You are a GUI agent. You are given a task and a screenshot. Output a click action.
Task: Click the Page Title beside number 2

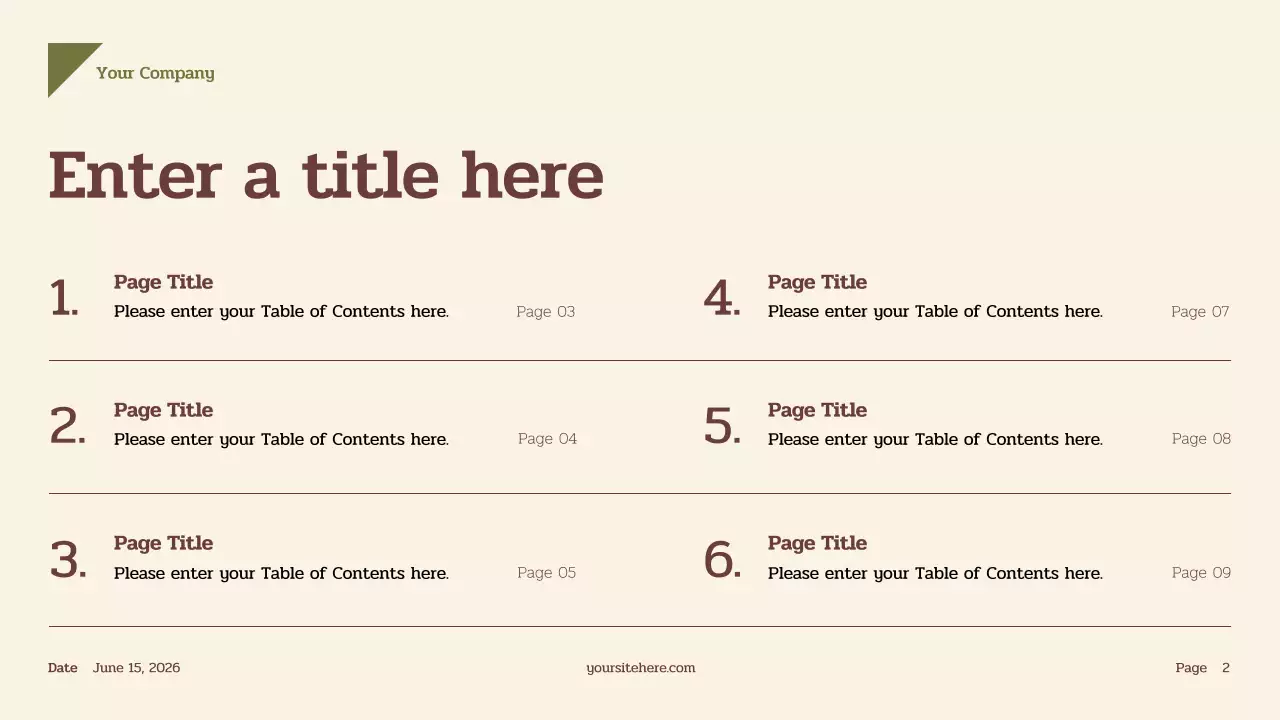163,410
